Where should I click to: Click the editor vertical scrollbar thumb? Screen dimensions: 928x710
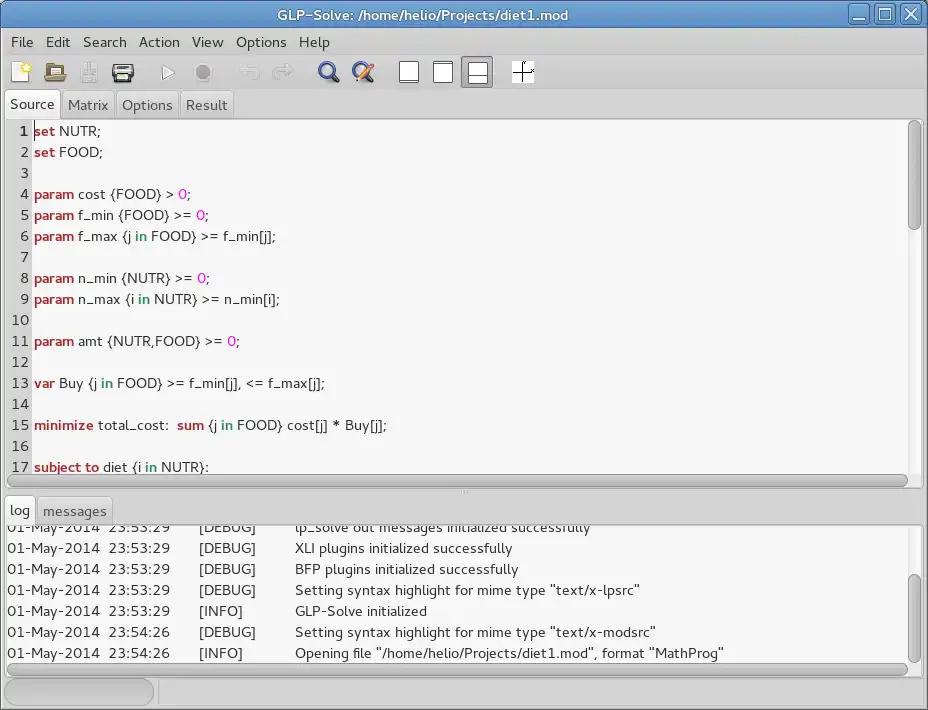(914, 175)
